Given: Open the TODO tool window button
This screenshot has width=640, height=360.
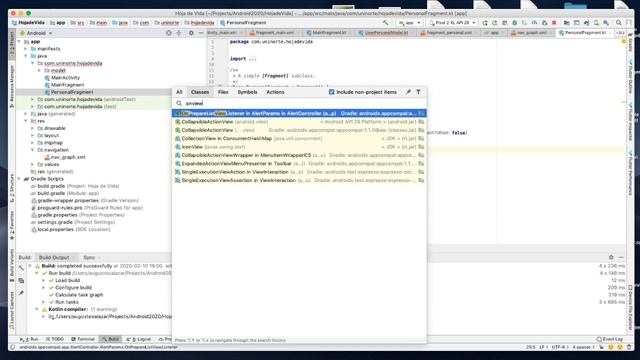Looking at the screenshot, I should (55, 339).
